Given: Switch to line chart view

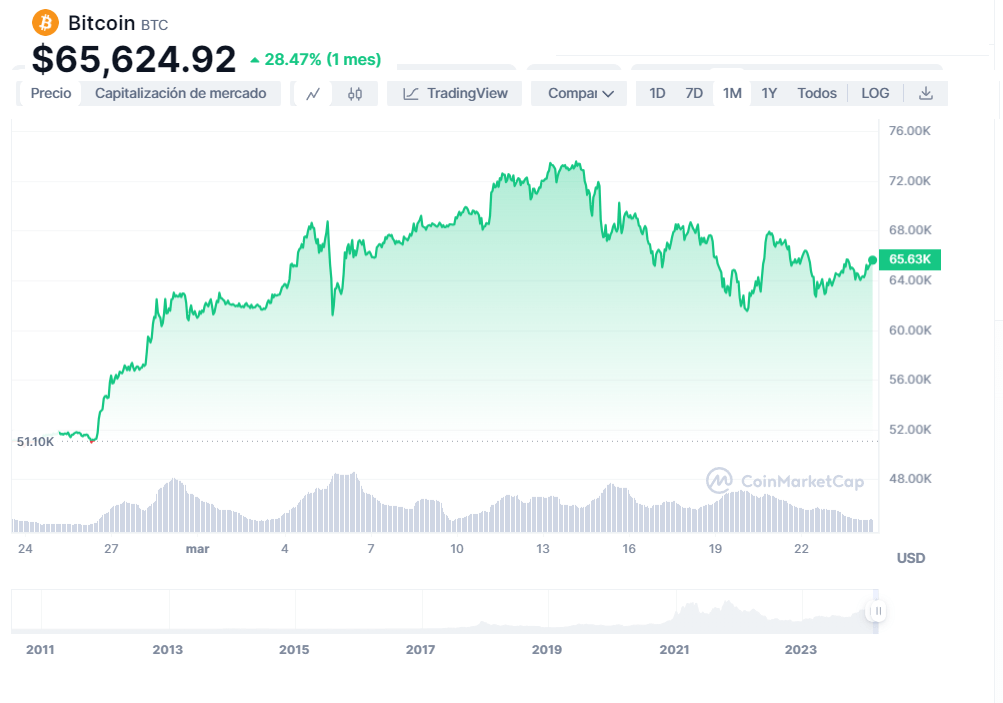Looking at the screenshot, I should point(313,93).
